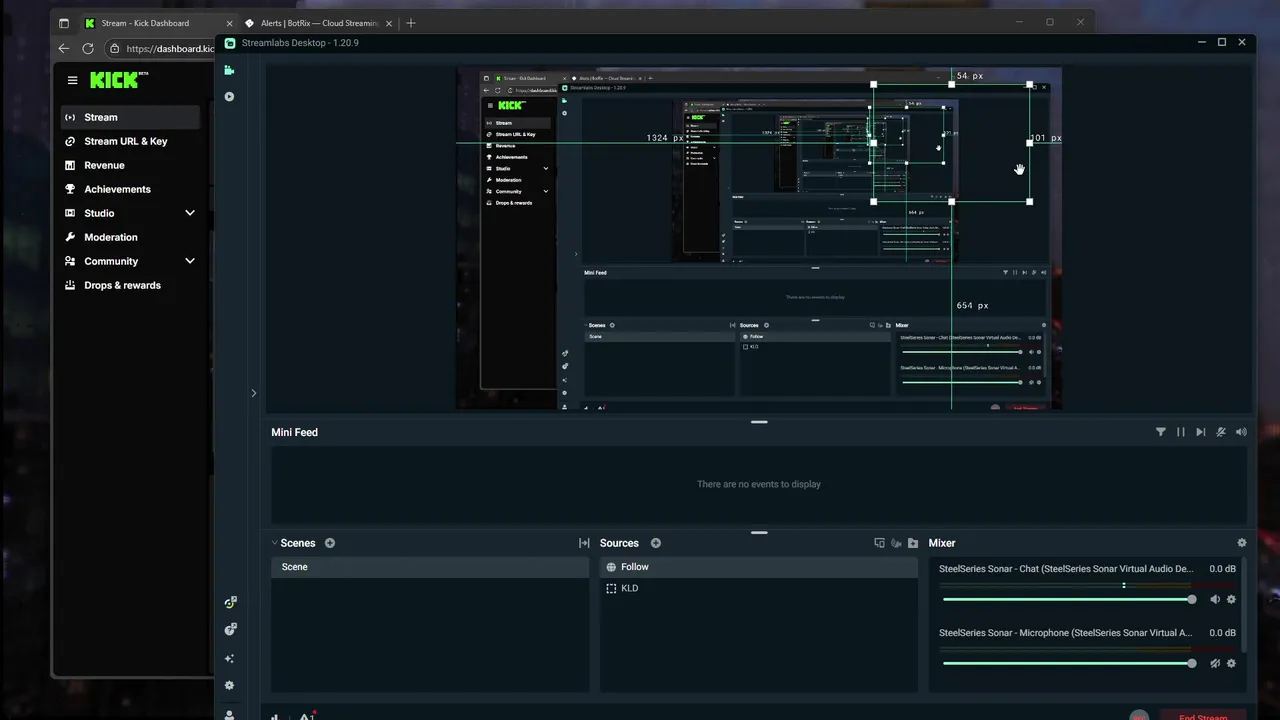Click the icon directly above the sparkle icon
The width and height of the screenshot is (1280, 720).
click(230, 630)
